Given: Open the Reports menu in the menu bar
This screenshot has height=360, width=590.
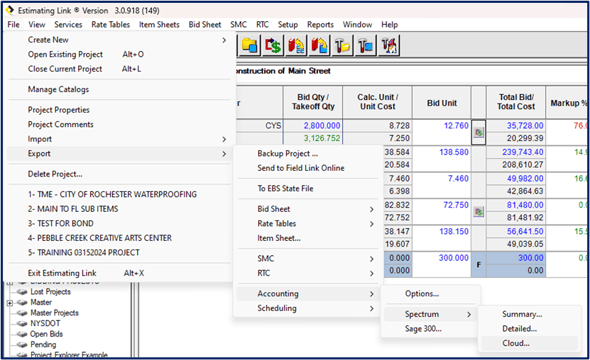Looking at the screenshot, I should (x=320, y=25).
